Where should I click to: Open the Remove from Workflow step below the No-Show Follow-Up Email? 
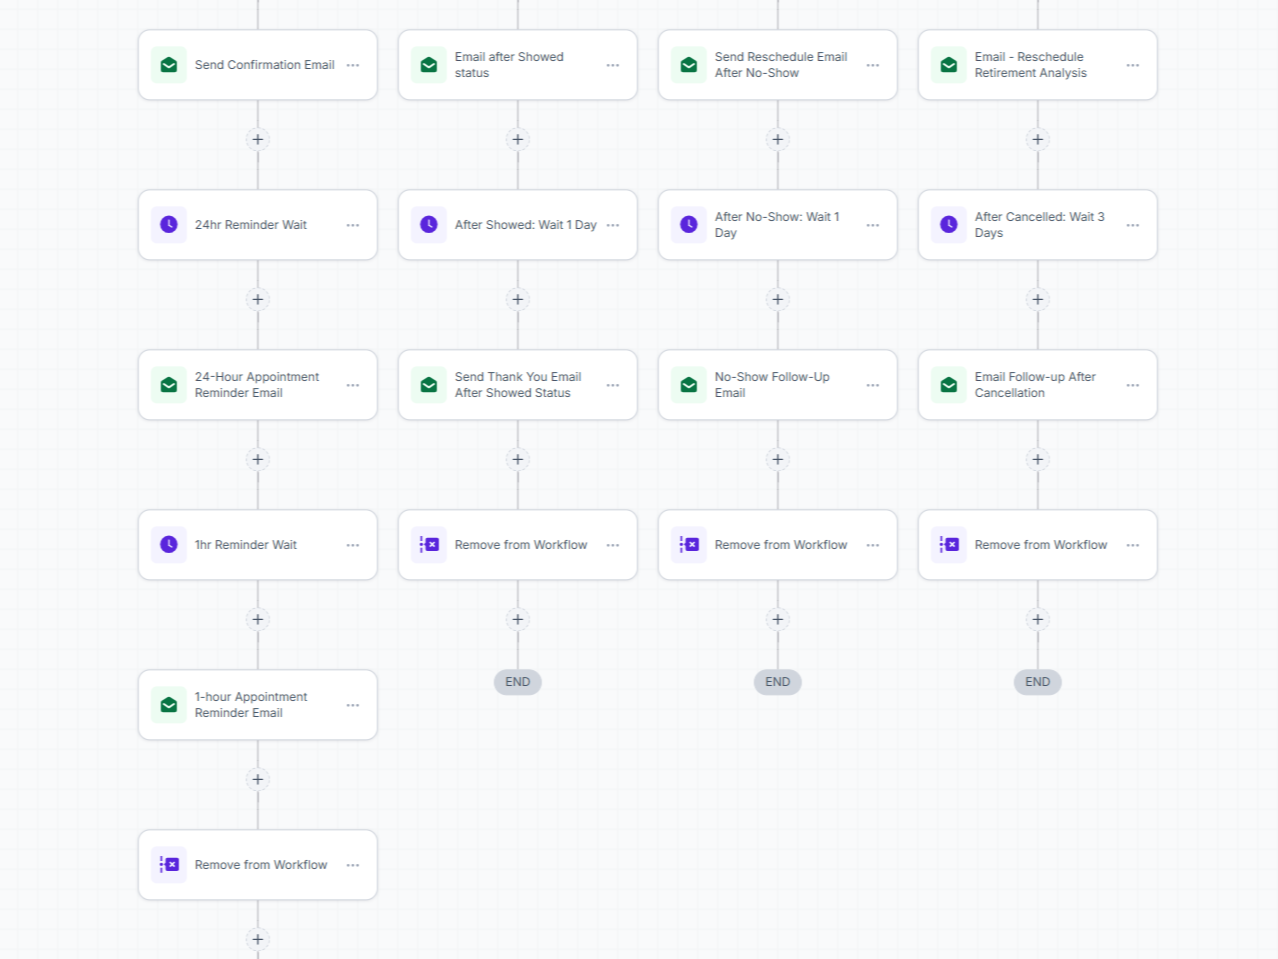778,545
